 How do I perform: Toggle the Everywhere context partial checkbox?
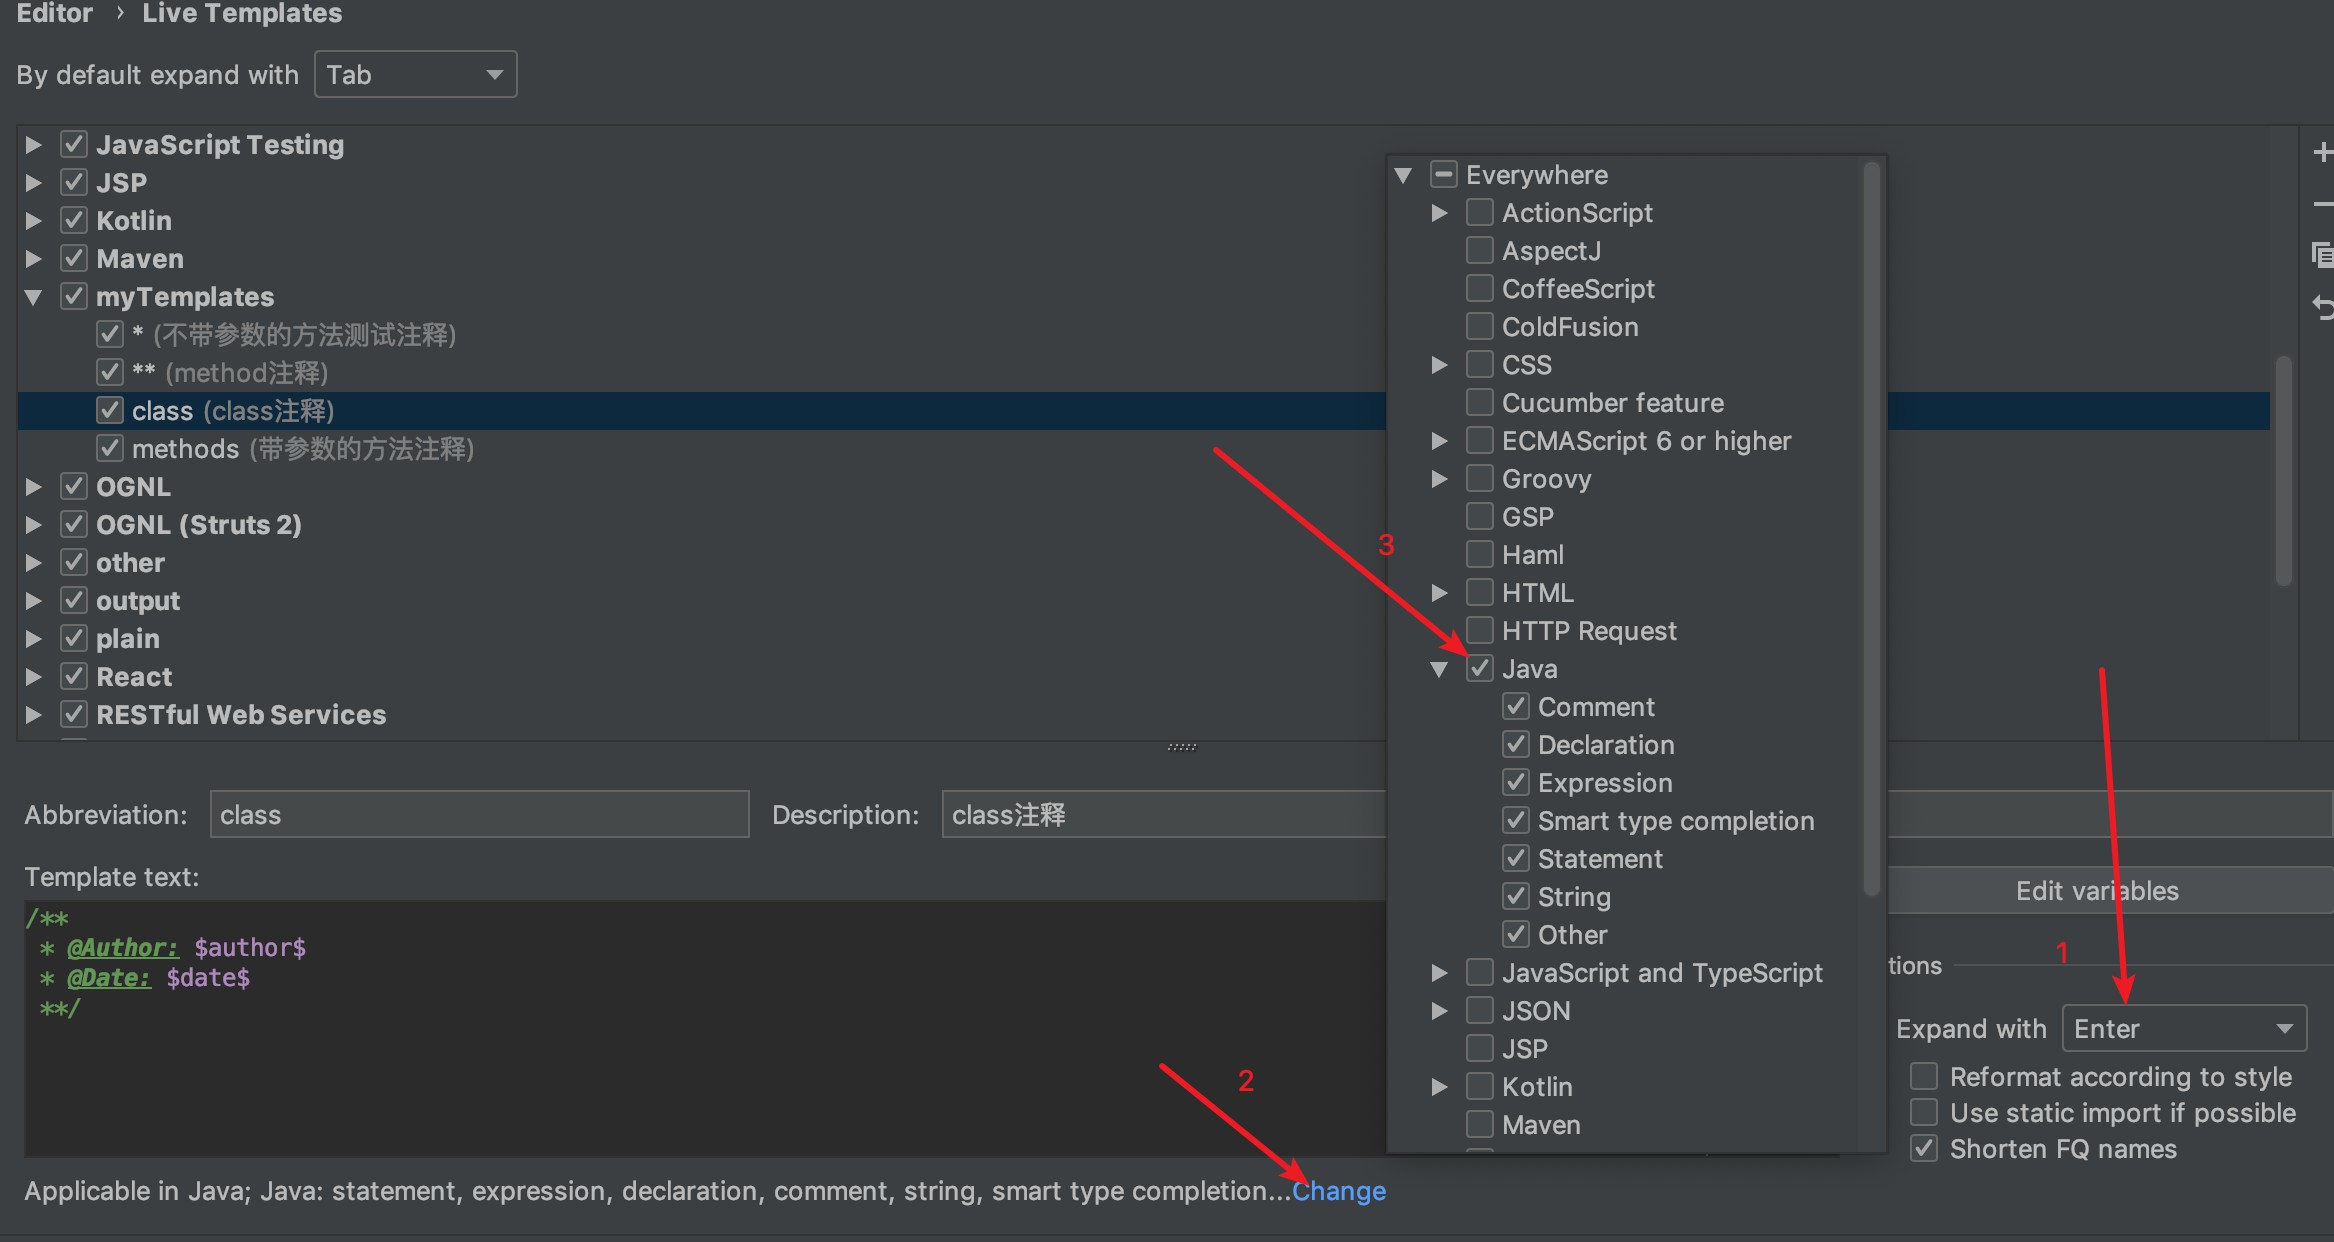1443,175
